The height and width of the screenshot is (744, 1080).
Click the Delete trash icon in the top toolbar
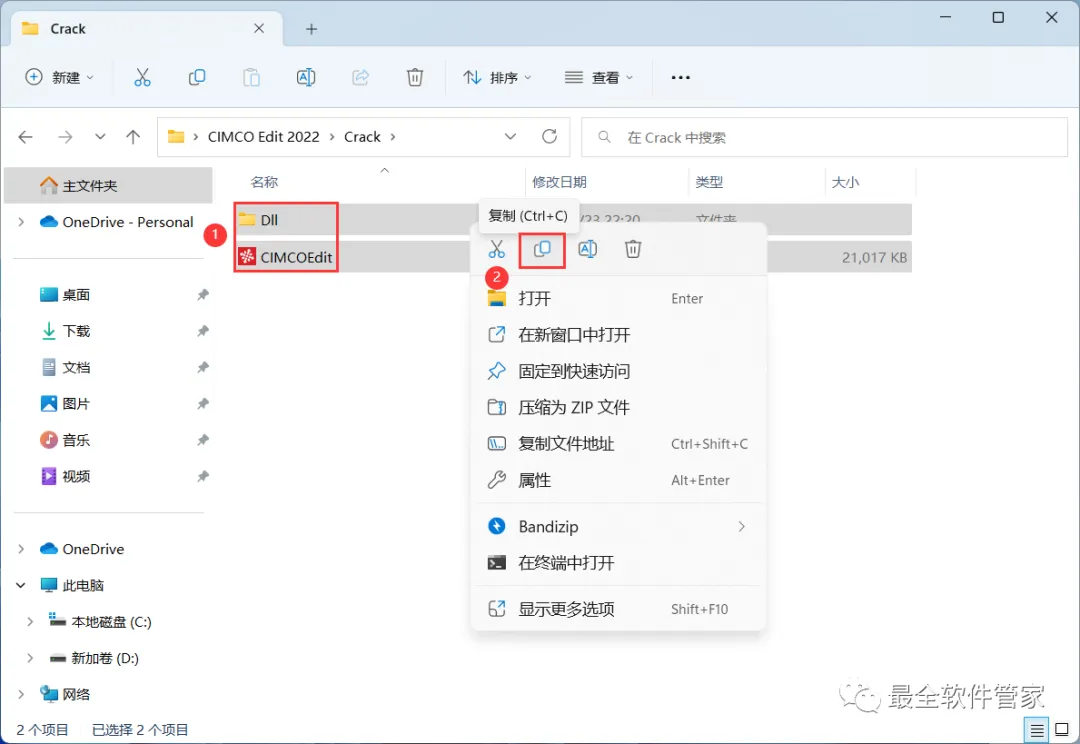point(415,77)
